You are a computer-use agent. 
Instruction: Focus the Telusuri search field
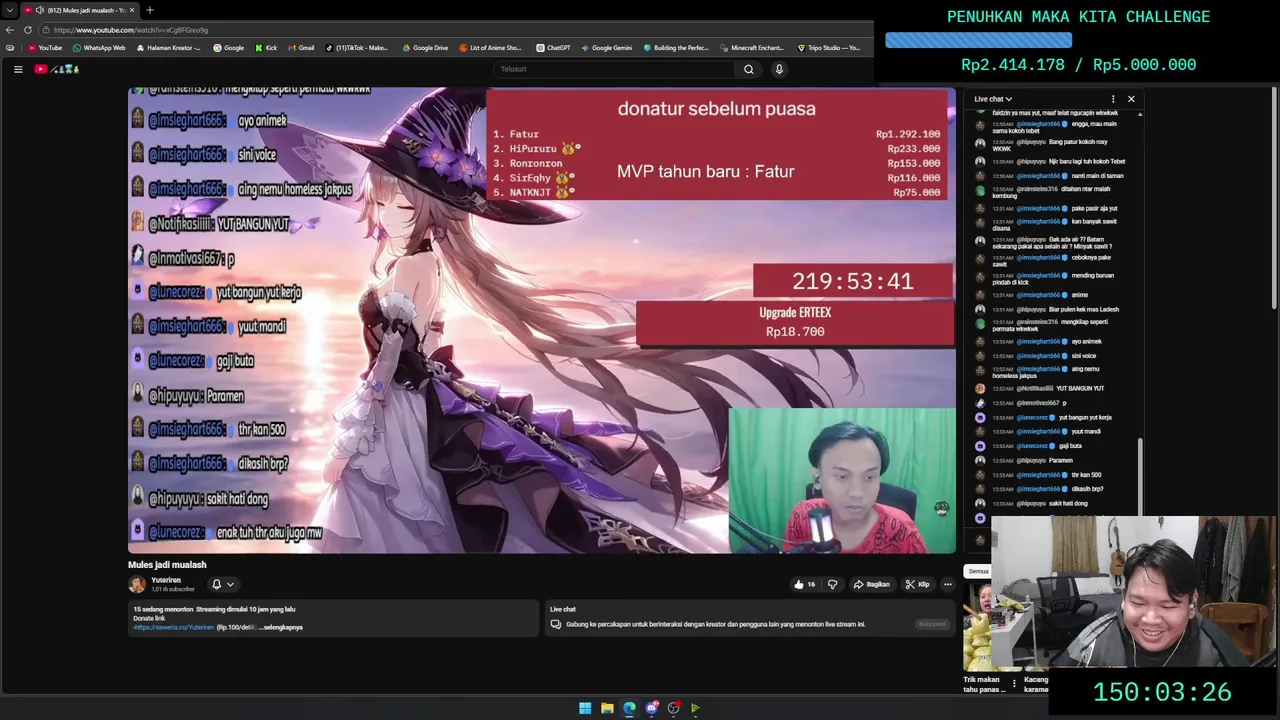(615, 69)
